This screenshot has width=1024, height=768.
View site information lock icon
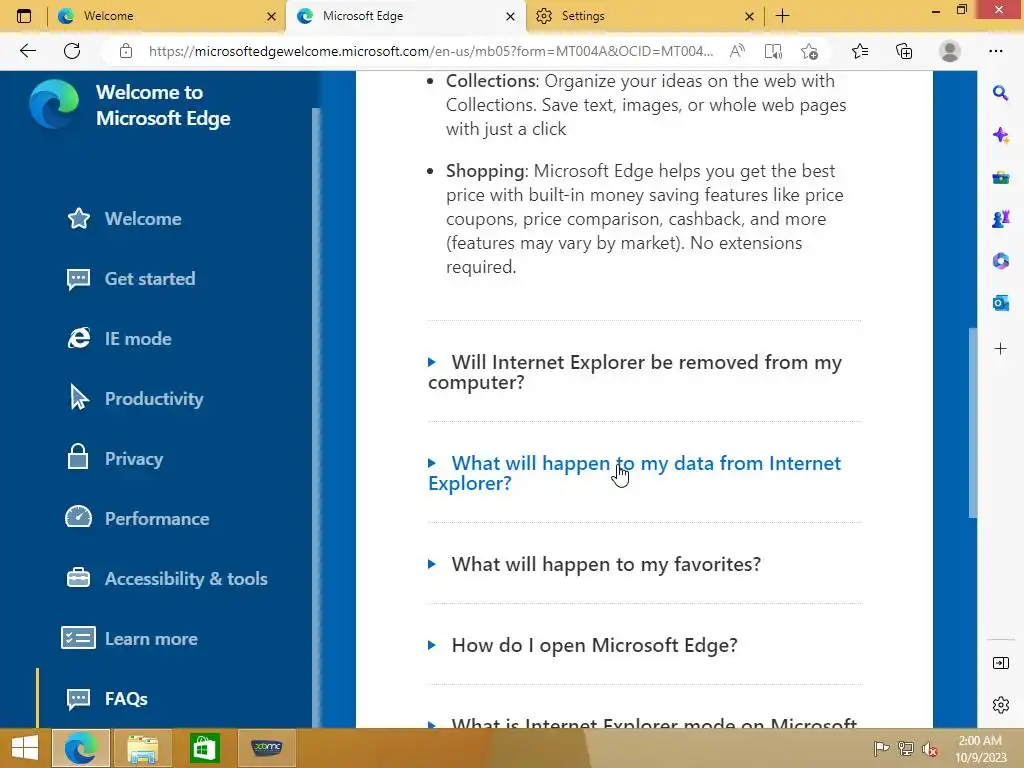(126, 51)
